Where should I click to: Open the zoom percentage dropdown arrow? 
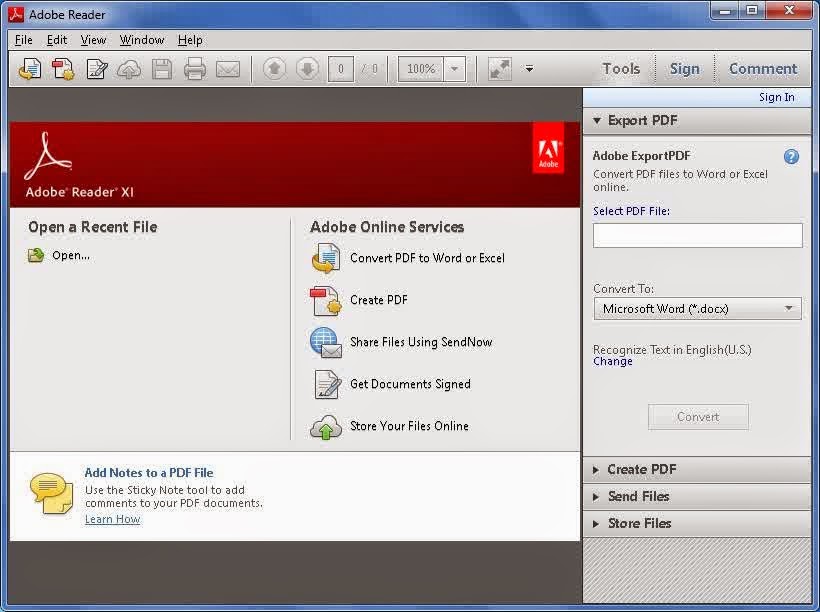tap(454, 69)
